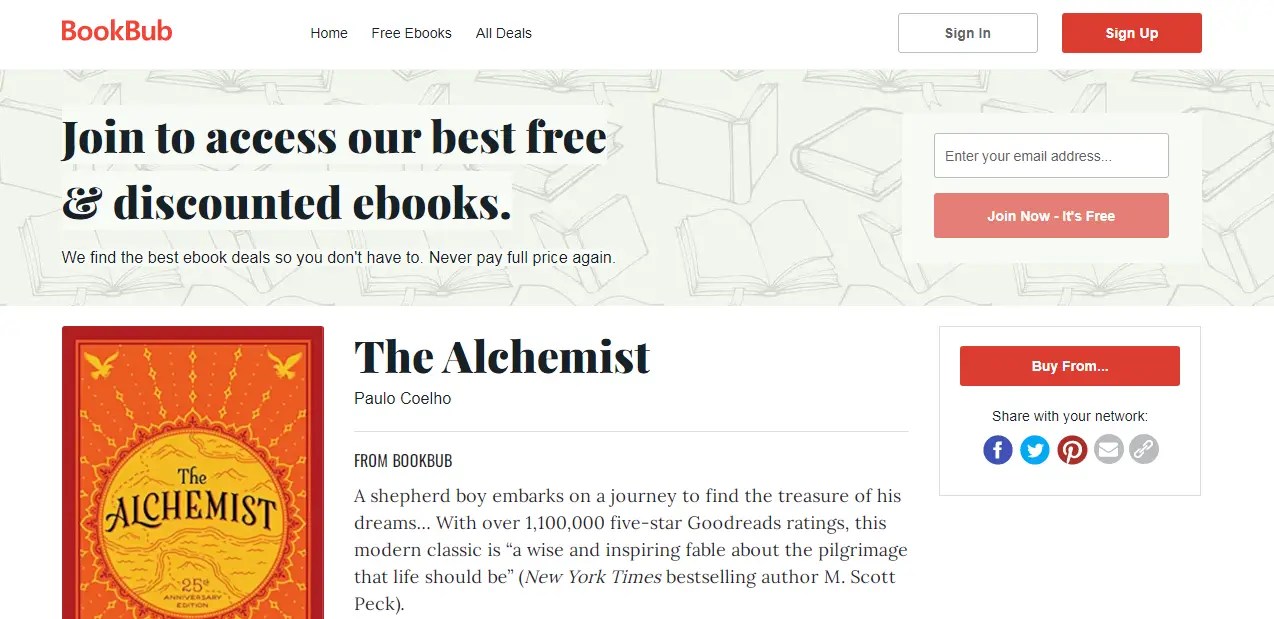Click The Alchemist title heading
The width and height of the screenshot is (1274, 619).
tap(501, 357)
